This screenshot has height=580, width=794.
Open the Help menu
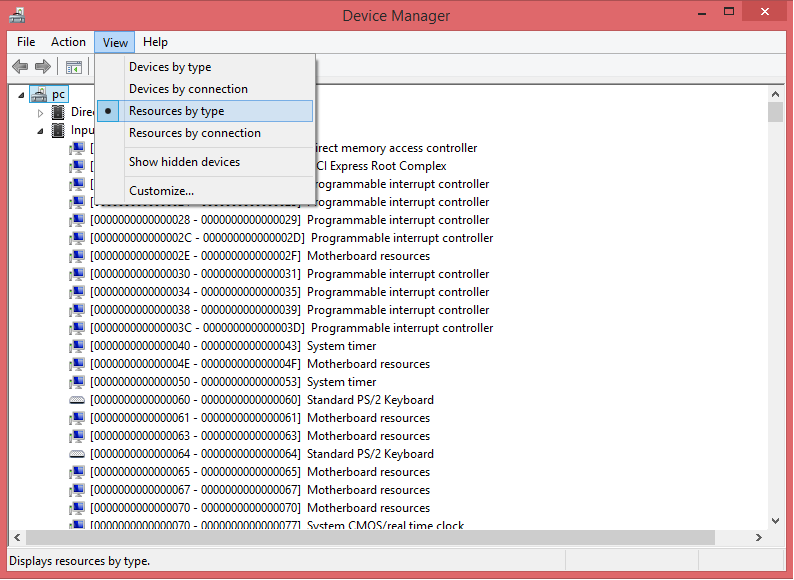[x=155, y=42]
